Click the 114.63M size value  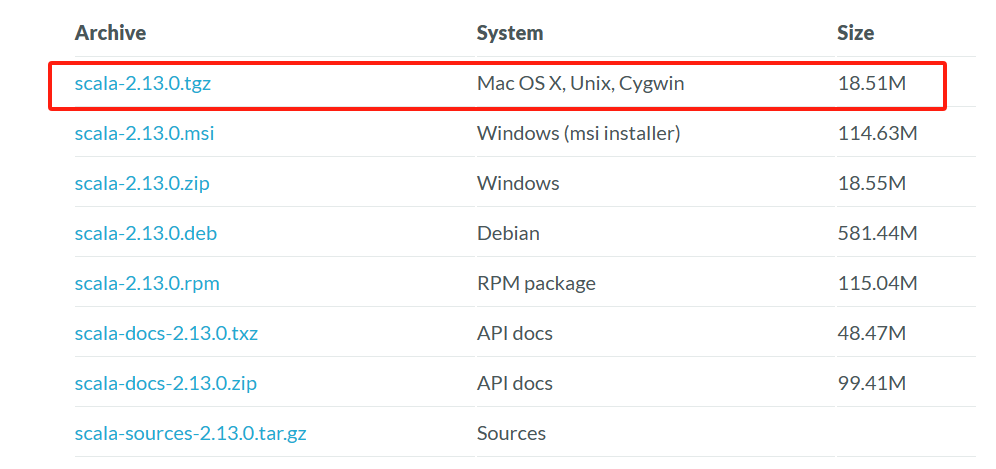[x=877, y=133]
